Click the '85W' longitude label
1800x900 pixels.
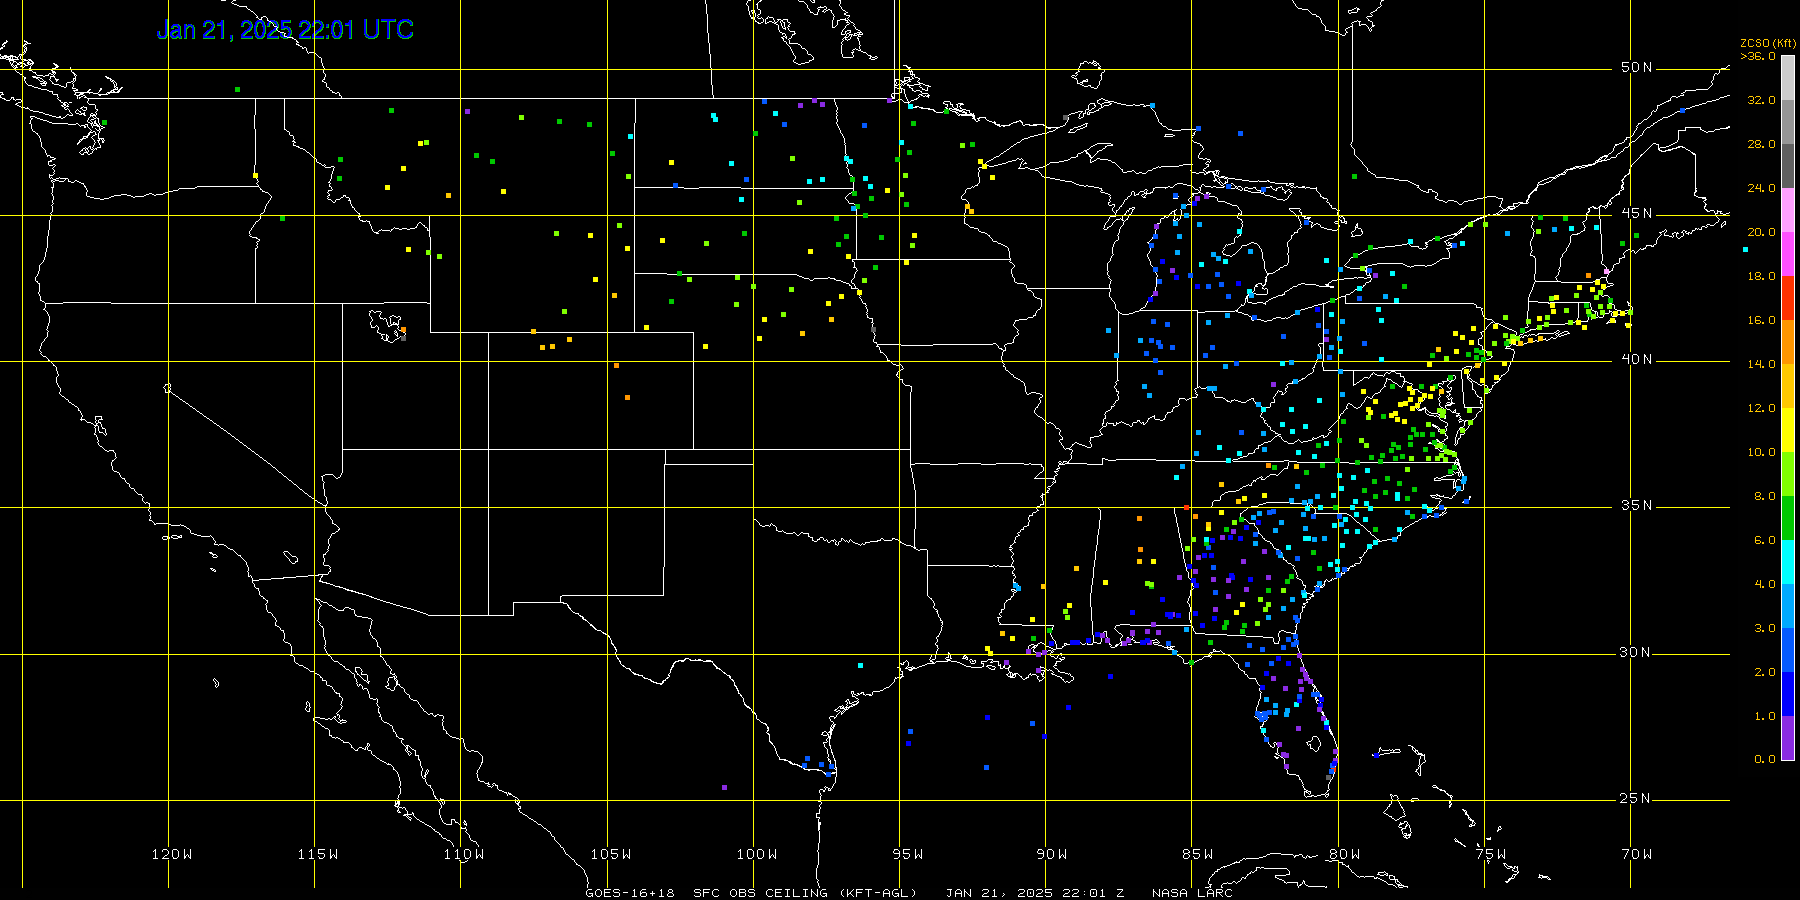[1198, 854]
